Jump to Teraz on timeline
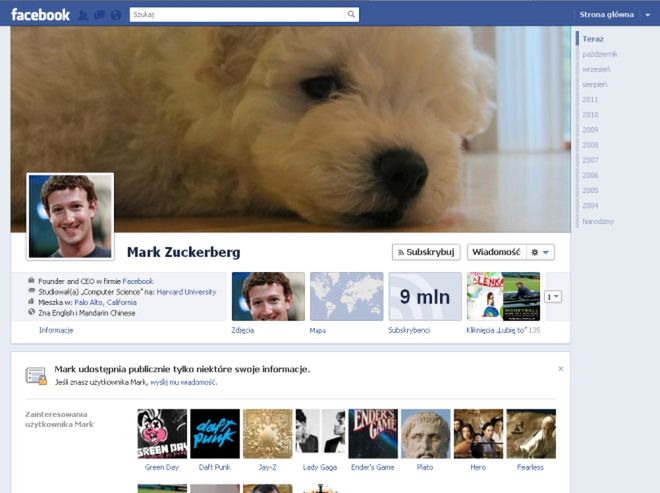 [593, 39]
